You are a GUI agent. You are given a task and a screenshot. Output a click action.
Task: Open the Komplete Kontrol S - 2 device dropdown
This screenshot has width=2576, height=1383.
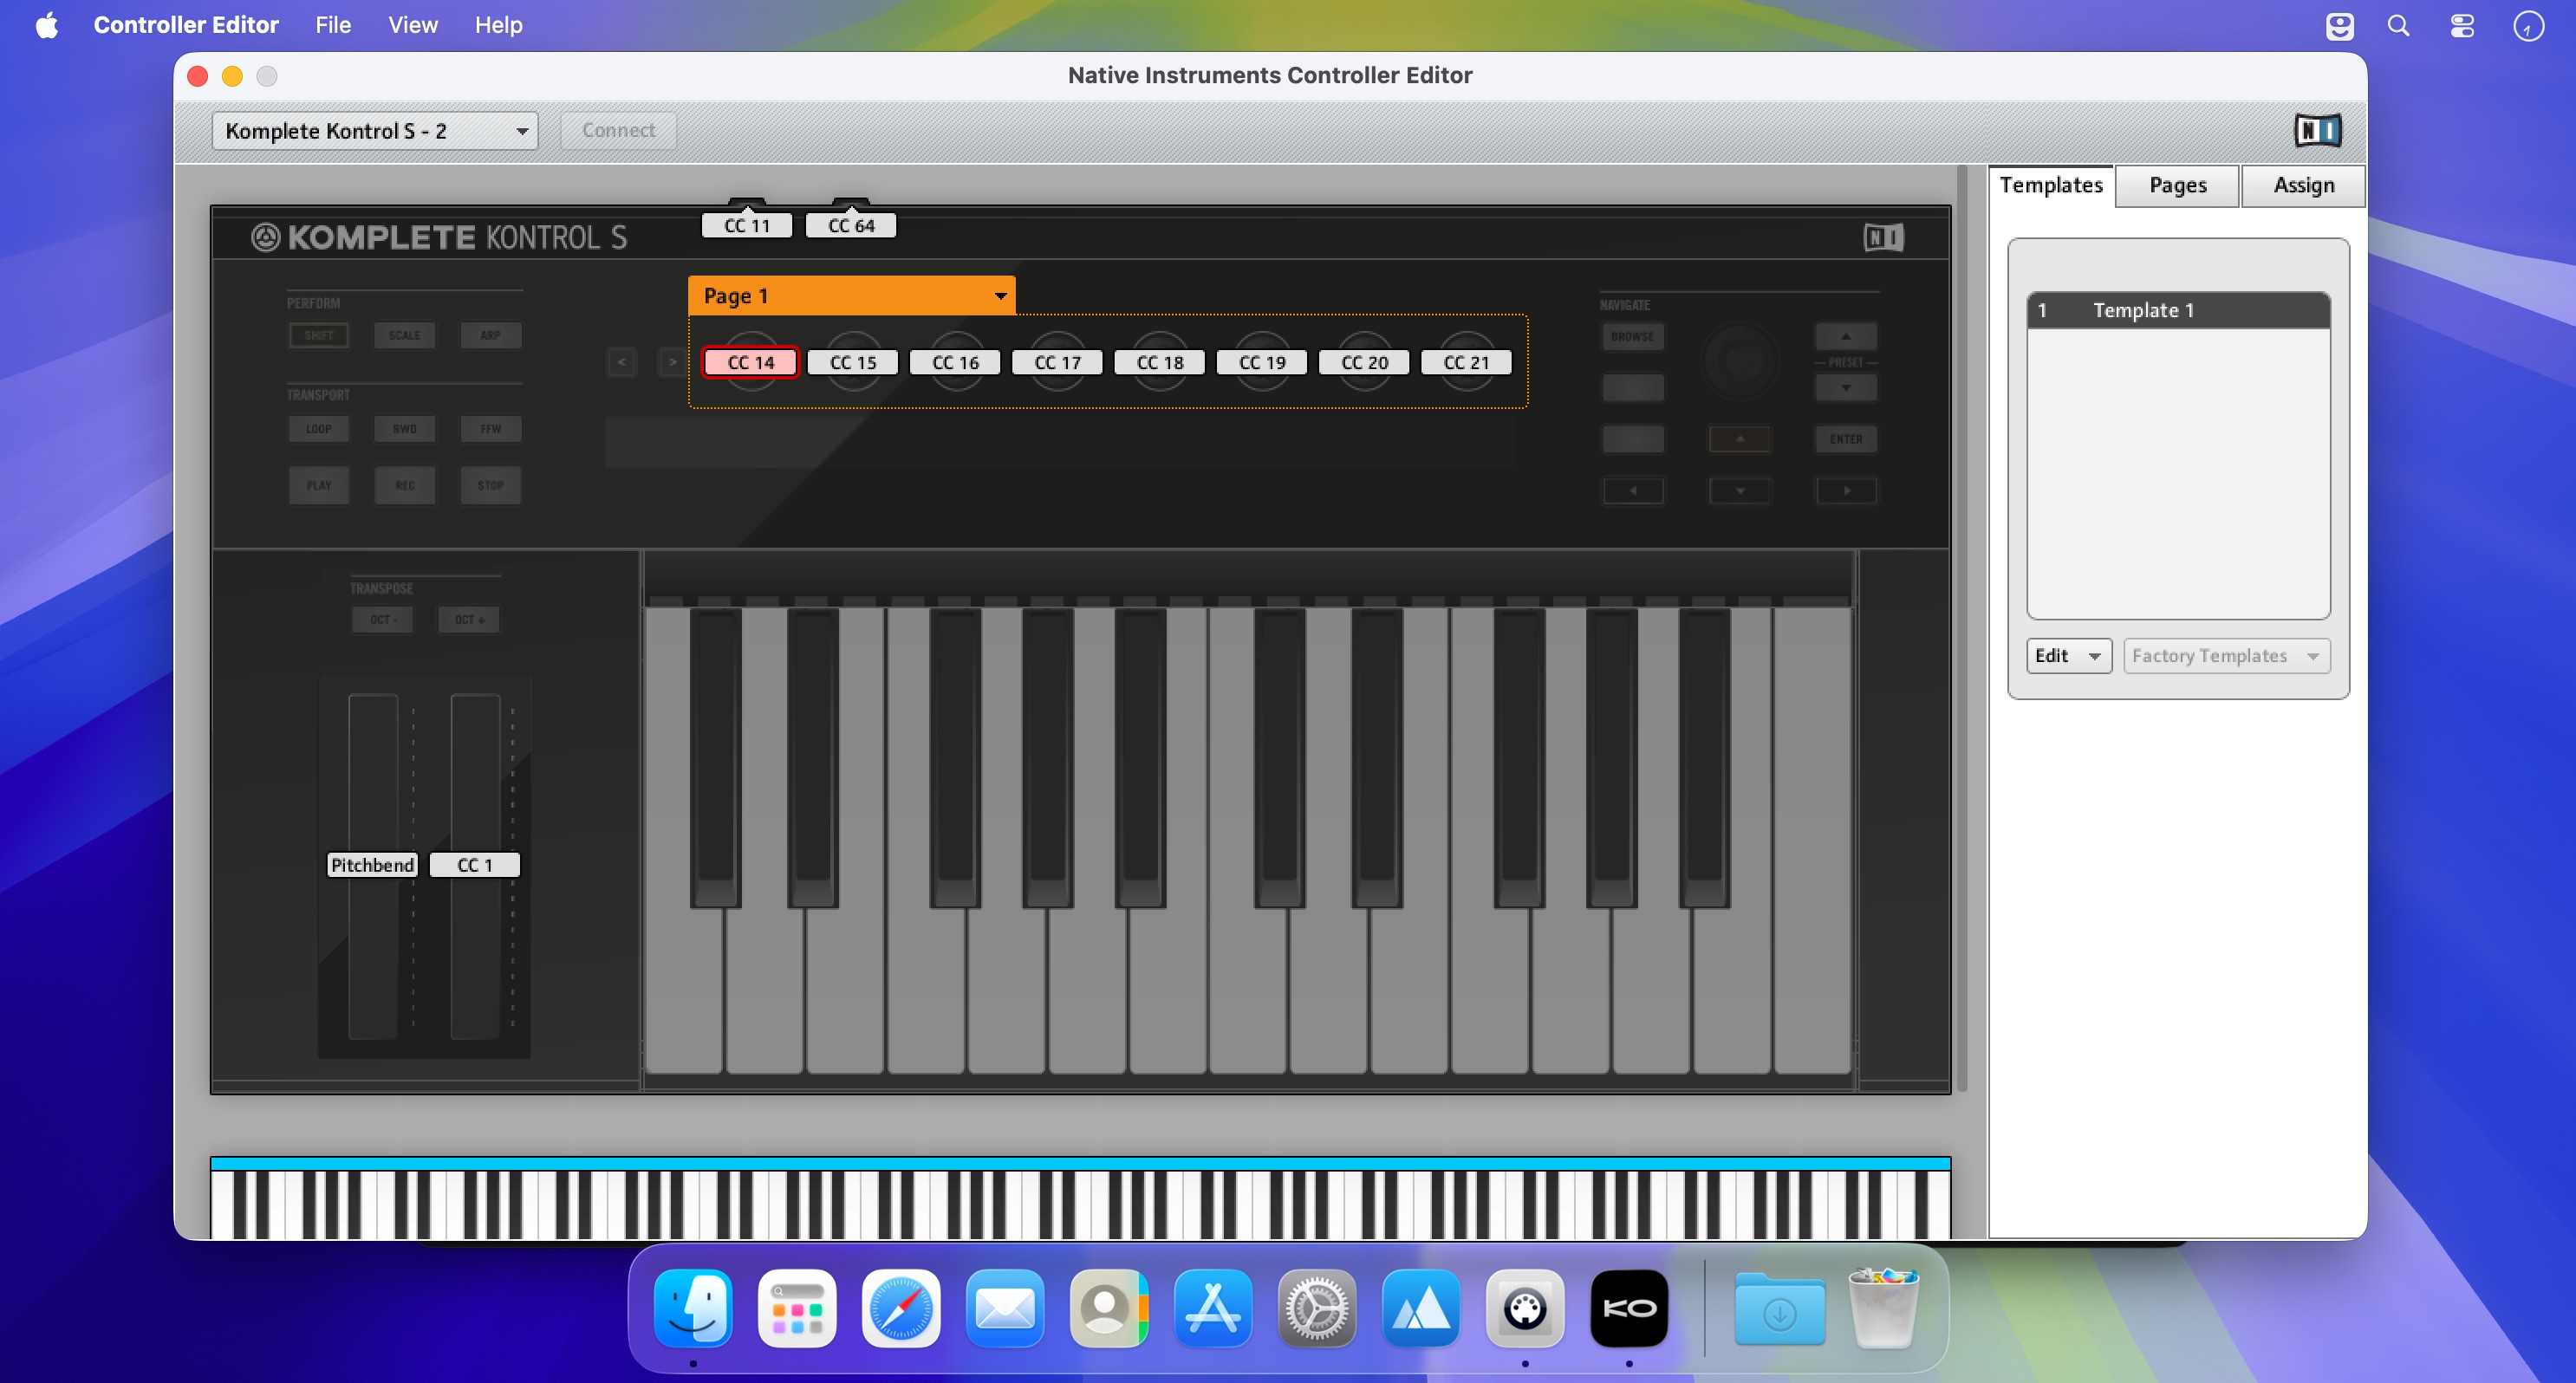[x=375, y=131]
